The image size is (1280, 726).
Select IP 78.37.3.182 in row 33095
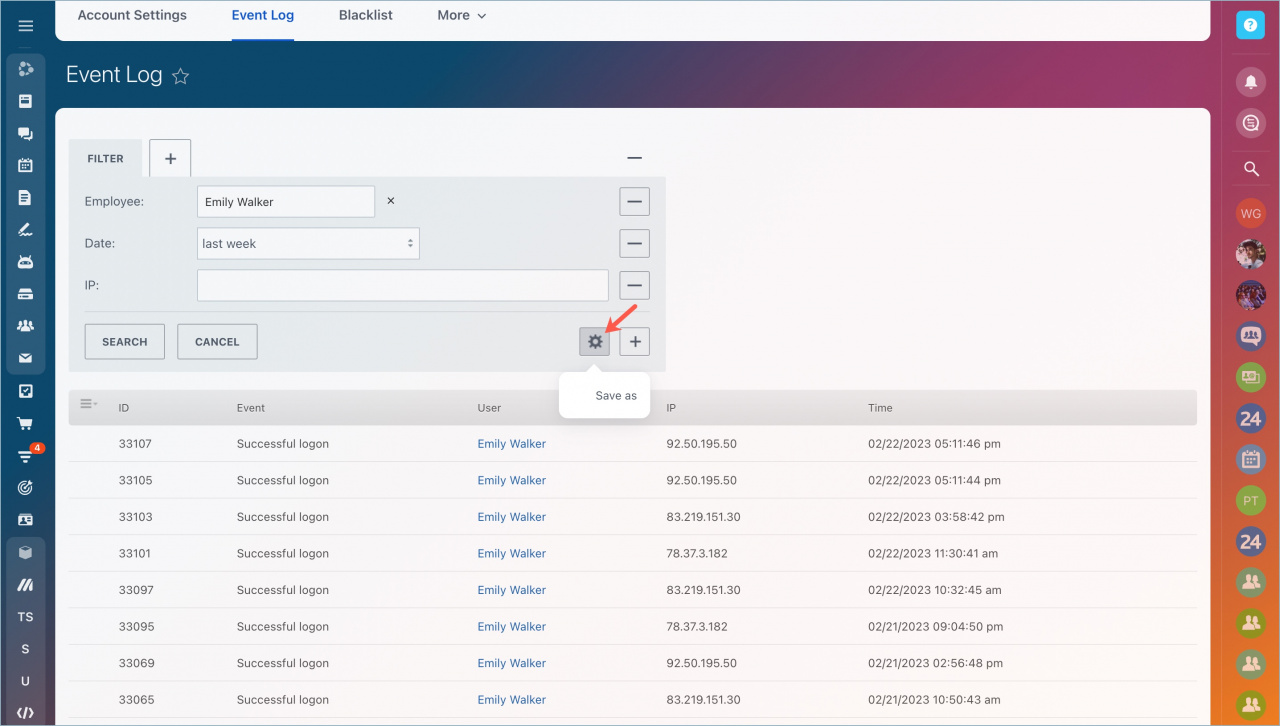[x=697, y=627]
